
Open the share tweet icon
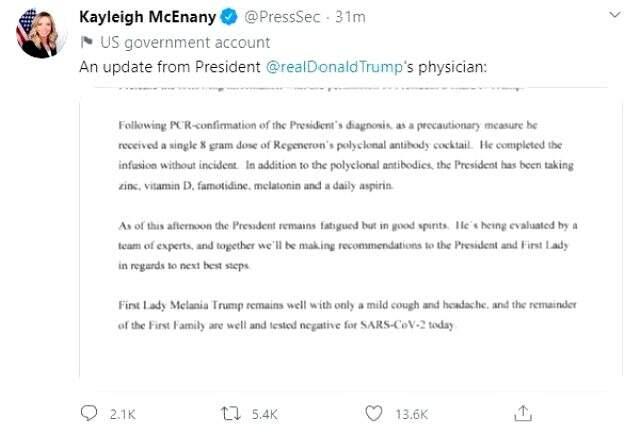[522, 413]
